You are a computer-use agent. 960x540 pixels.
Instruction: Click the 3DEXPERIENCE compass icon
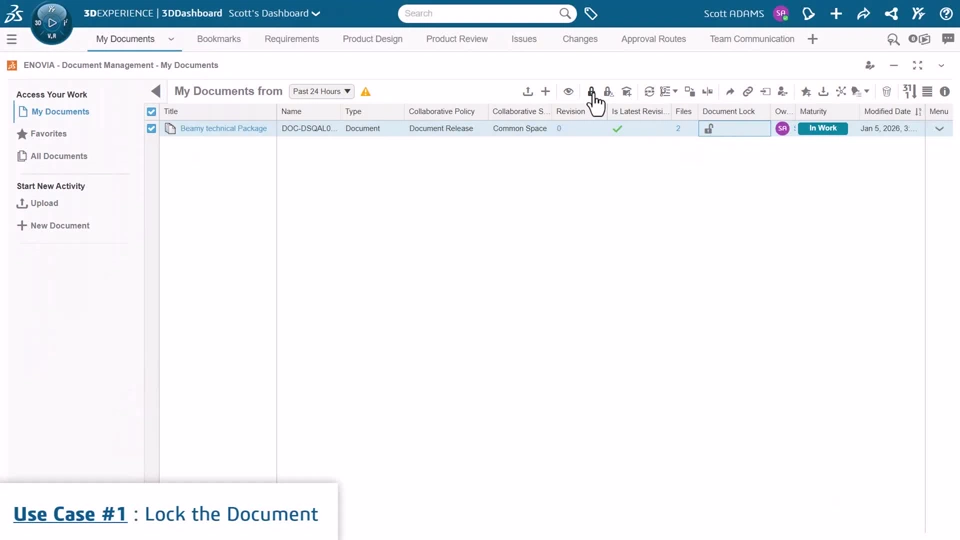tap(51, 23)
